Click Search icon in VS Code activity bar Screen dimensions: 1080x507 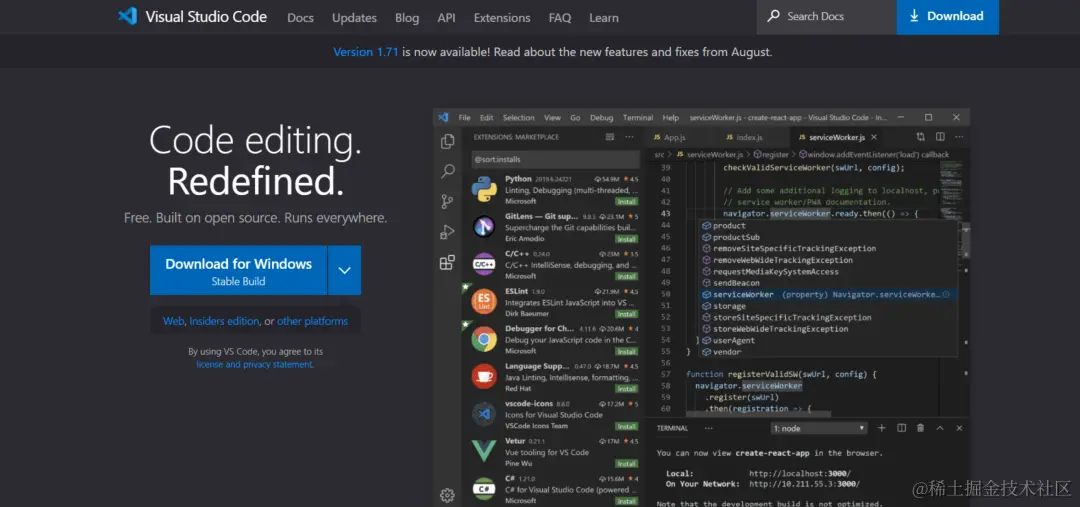pos(448,171)
